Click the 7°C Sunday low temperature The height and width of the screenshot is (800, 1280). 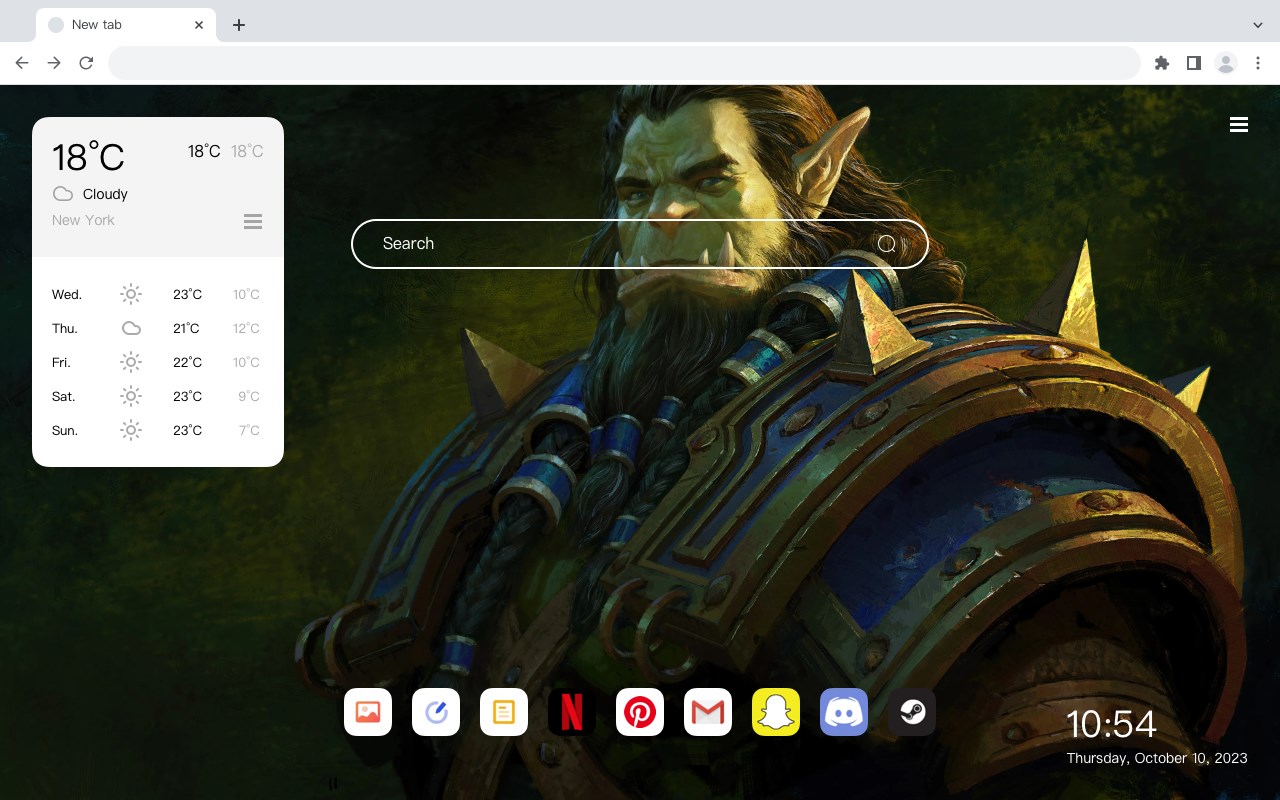pyautogui.click(x=249, y=430)
